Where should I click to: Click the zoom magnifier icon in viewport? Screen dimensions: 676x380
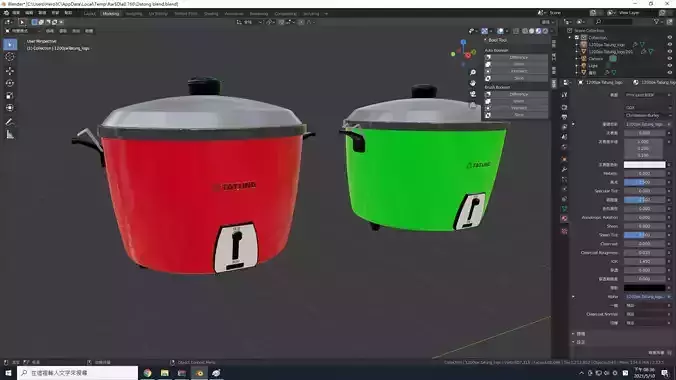click(x=473, y=72)
